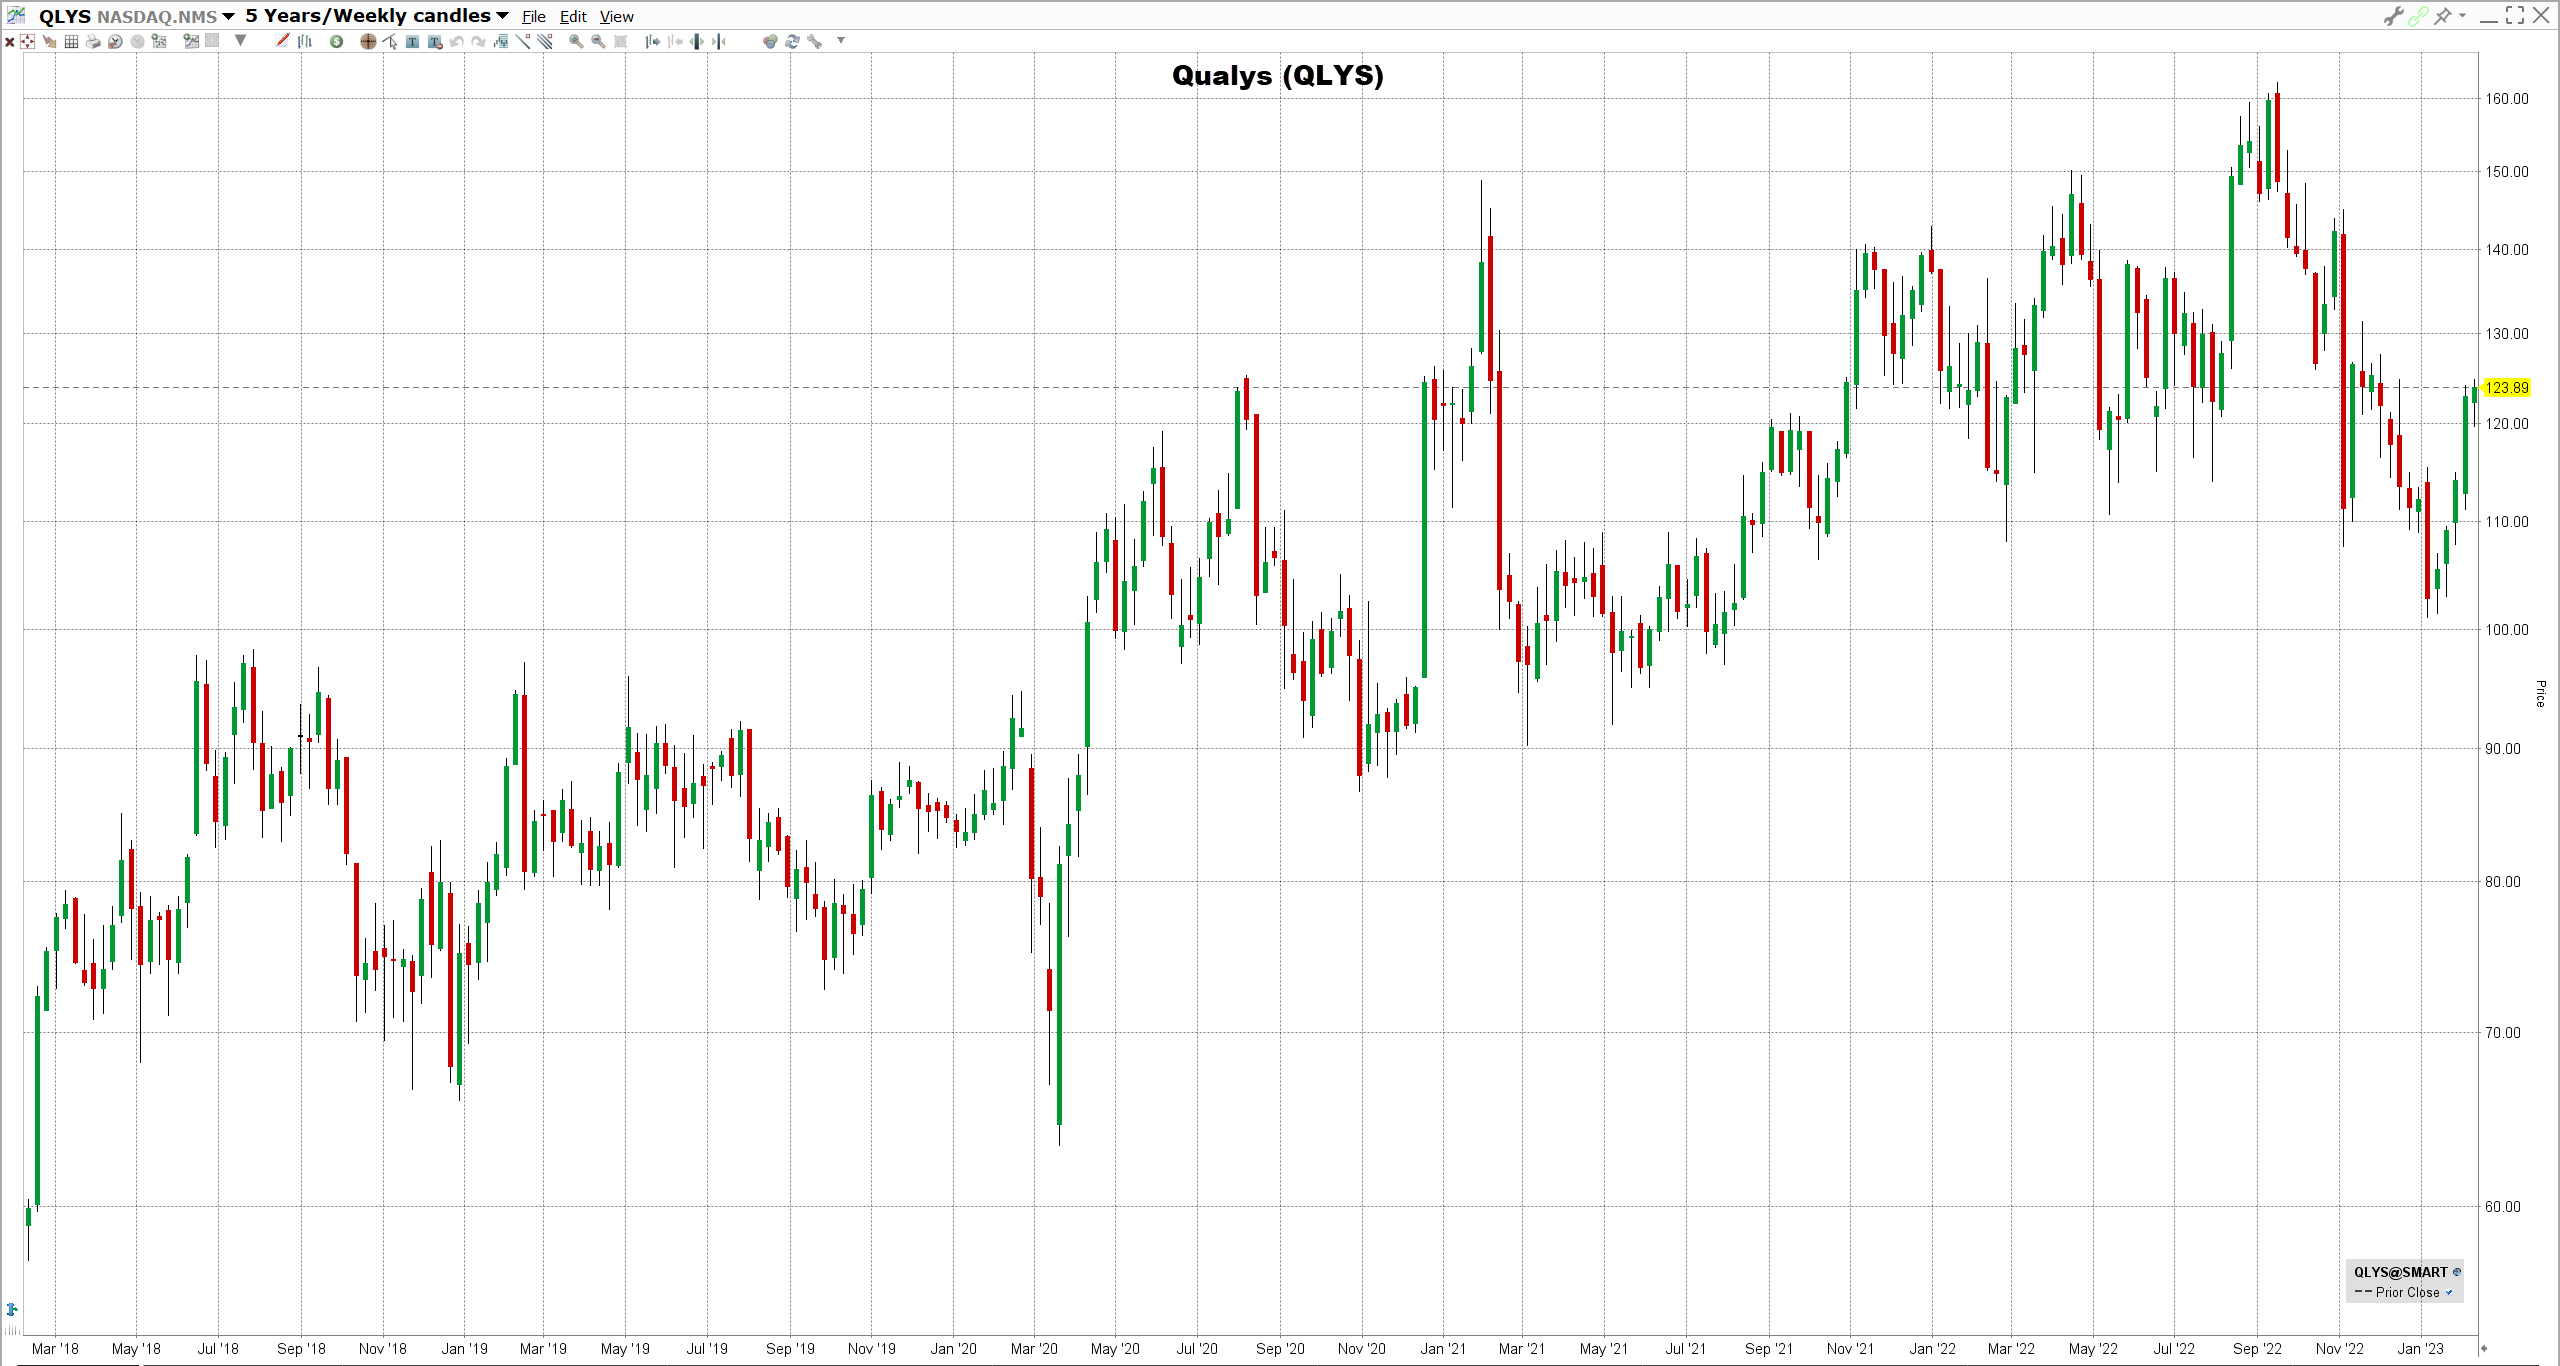This screenshot has width=2560, height=1366.
Task: Click the Qualys (QLYS) chart title
Action: pos(1277,75)
